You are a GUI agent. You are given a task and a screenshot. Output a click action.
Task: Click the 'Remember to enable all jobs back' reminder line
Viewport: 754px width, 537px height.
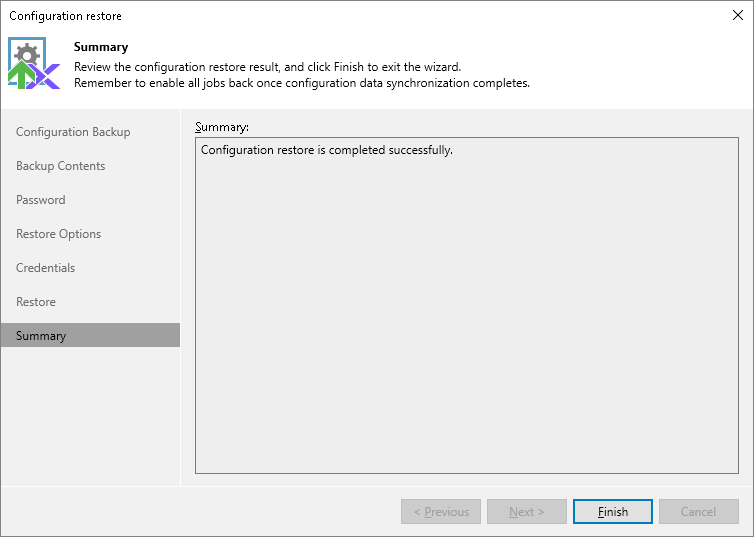click(301, 83)
